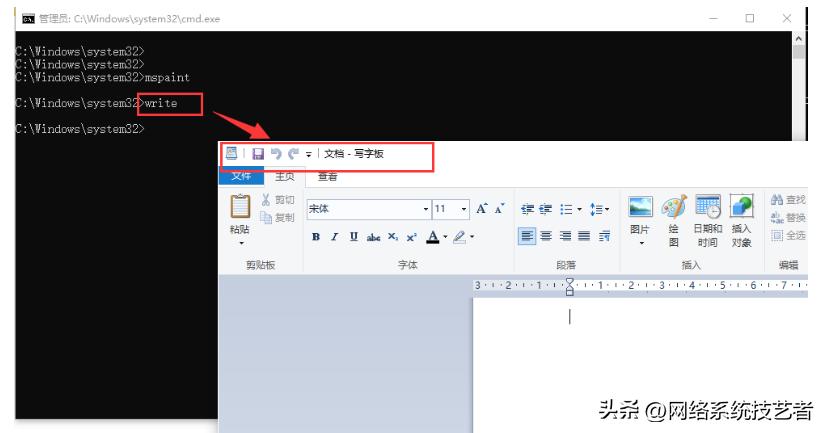Expand the 粘贴 dropdown arrow
The height and width of the screenshot is (433, 826).
coord(241,243)
